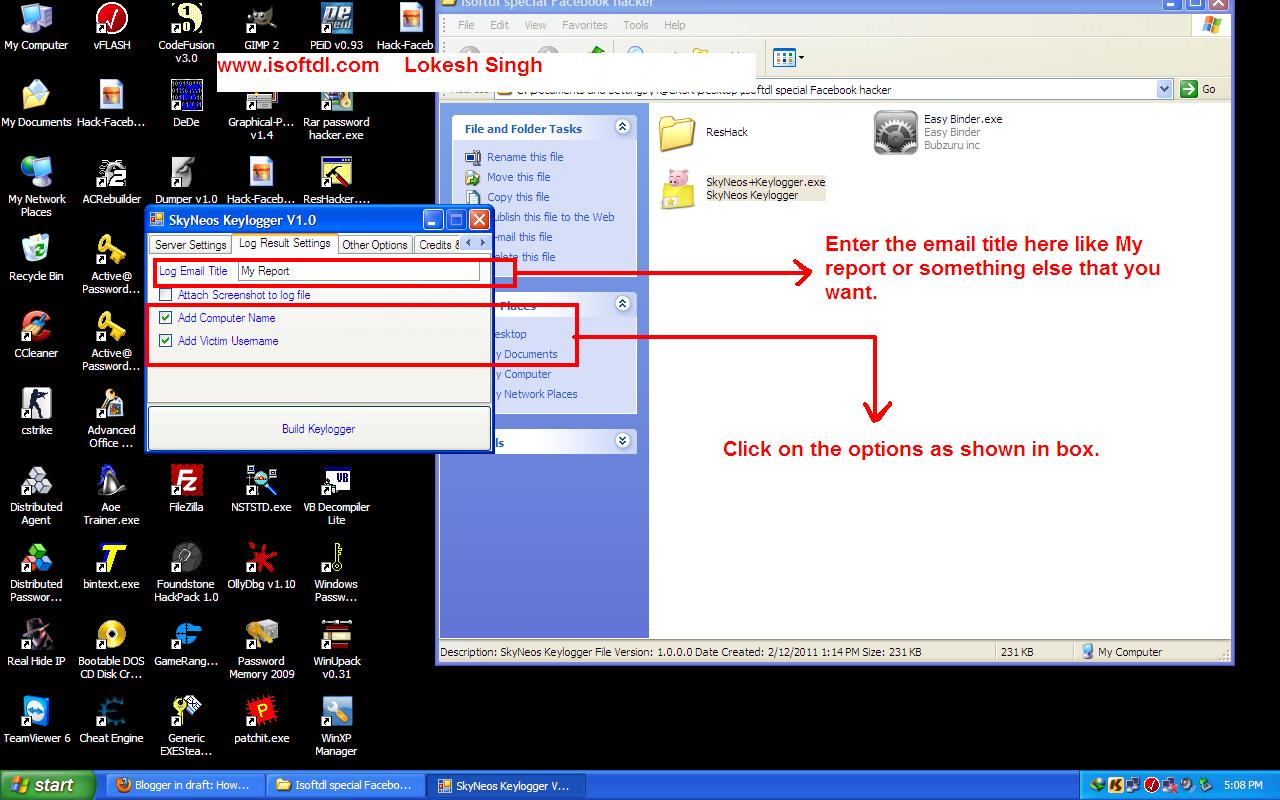Screen dimensions: 1280x800
Task: Switch to the Other Options tab
Action: pos(375,245)
